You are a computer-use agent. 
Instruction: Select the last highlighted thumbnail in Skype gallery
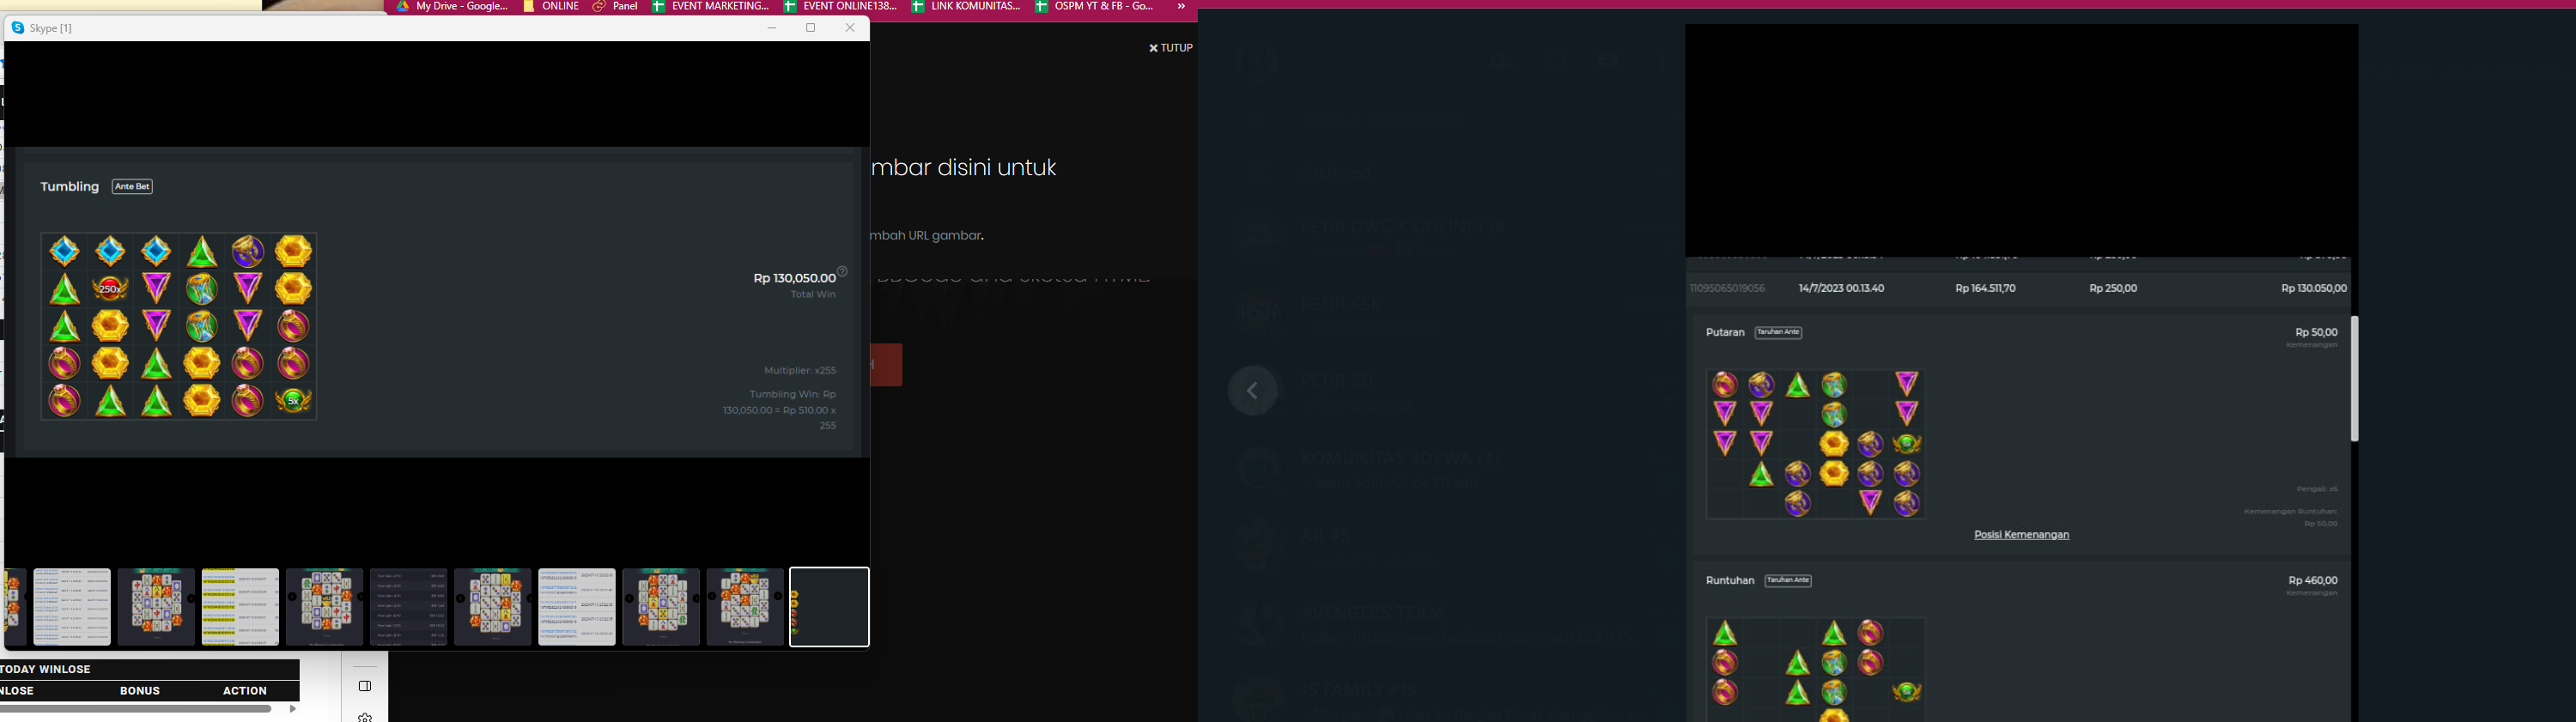point(829,607)
